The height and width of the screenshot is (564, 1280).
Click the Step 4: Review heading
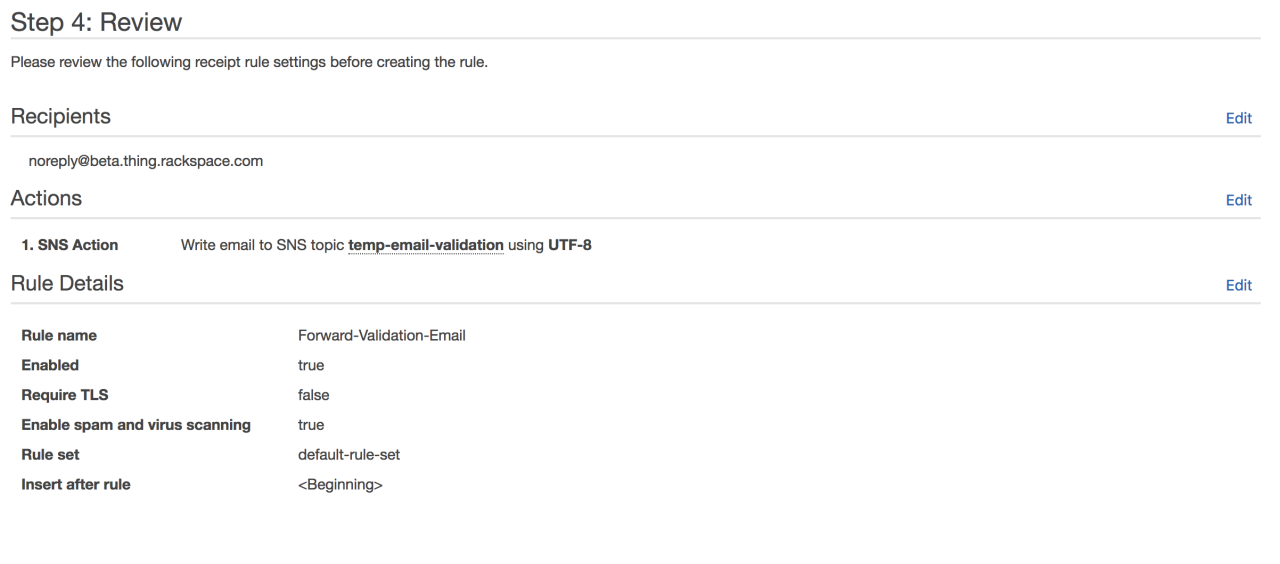(x=97, y=21)
